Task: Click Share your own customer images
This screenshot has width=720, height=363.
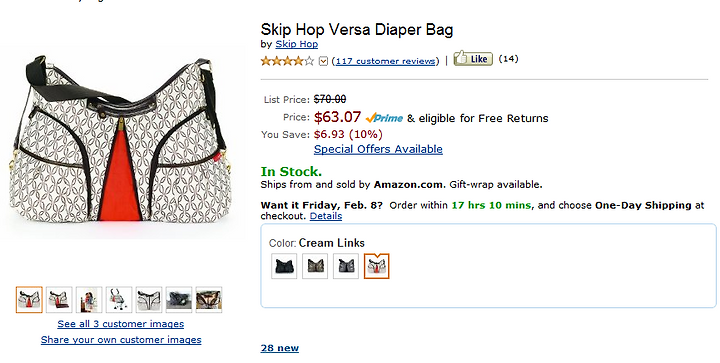Action: pyautogui.click(x=121, y=340)
